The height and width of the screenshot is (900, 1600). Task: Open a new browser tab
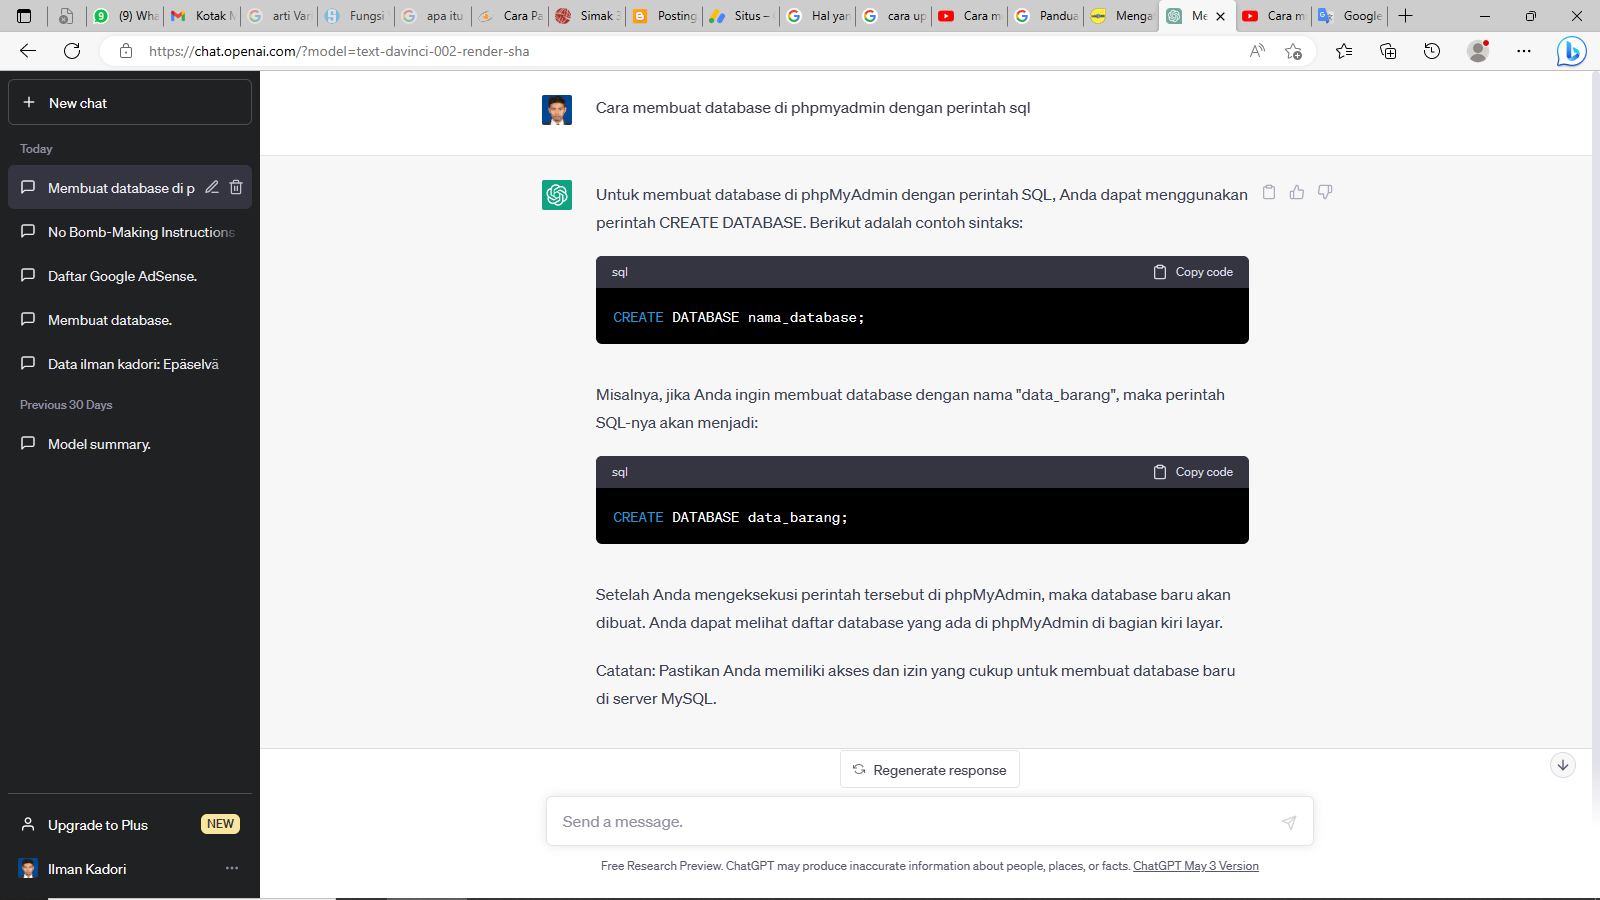(x=1405, y=16)
